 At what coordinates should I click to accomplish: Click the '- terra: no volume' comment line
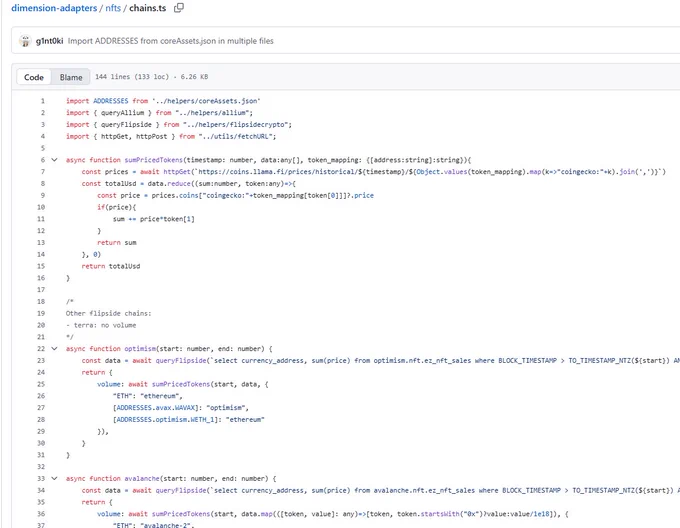point(101,325)
